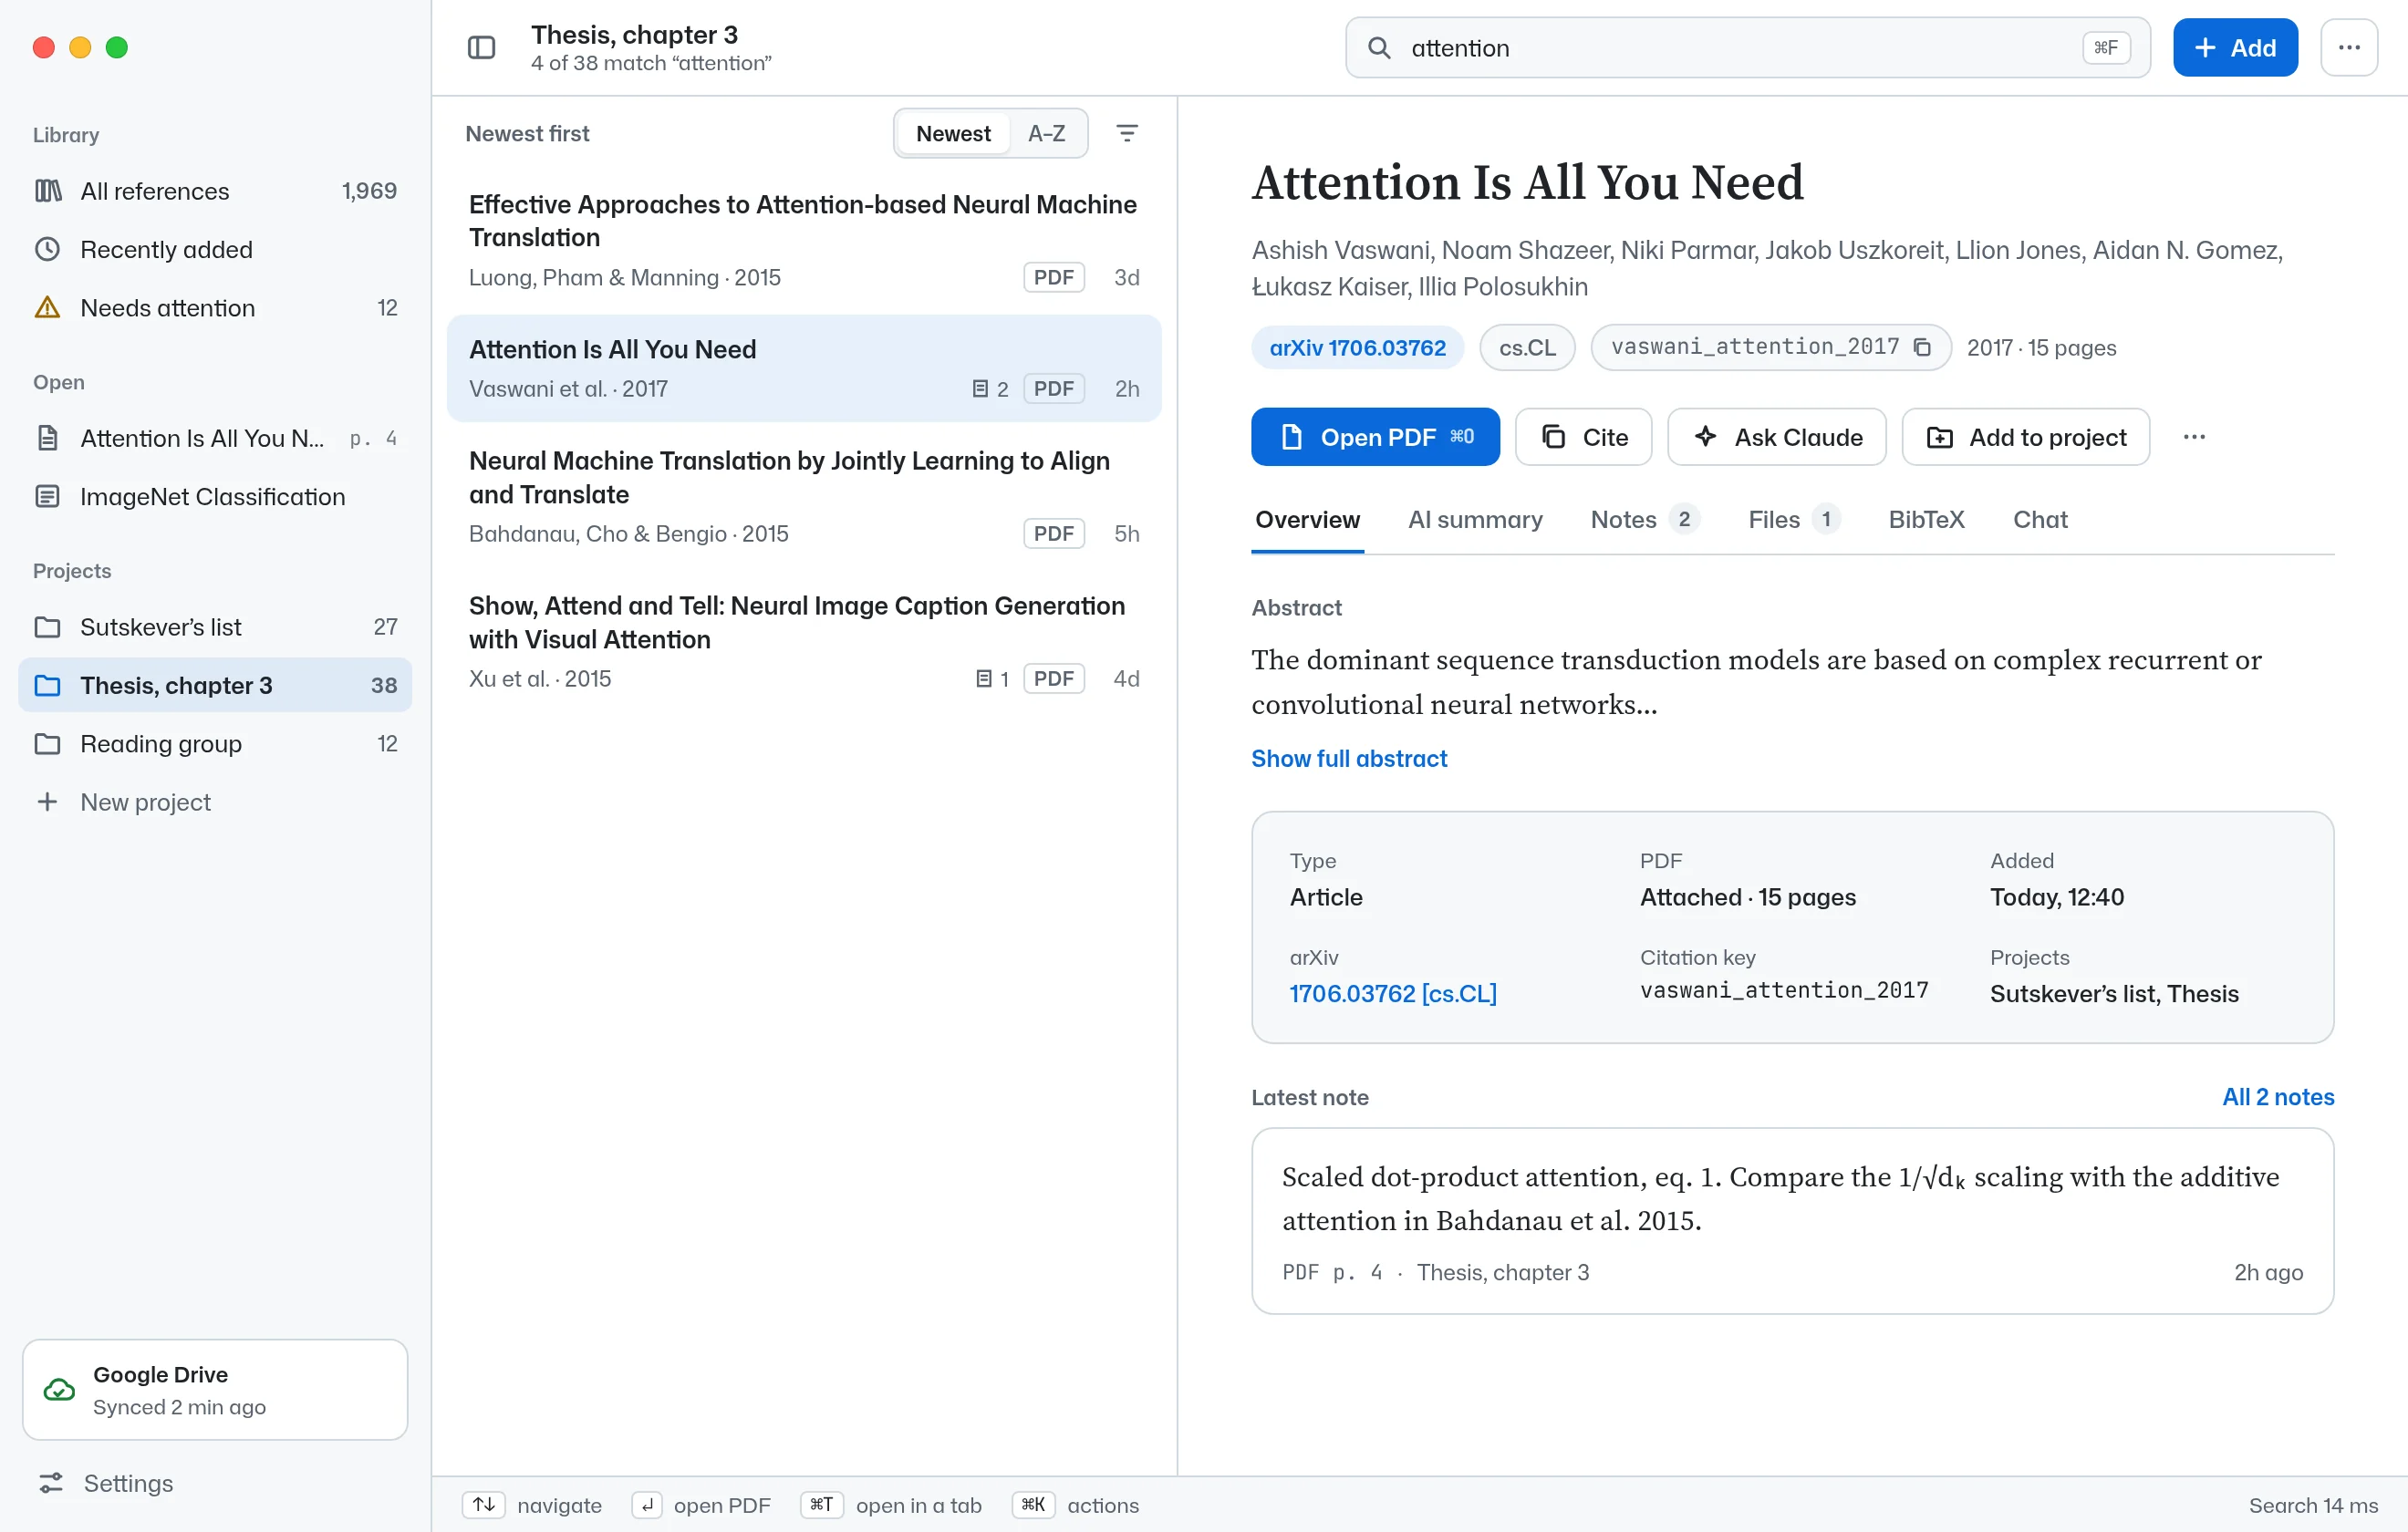Click the PDF badge on Bahdanau row
The image size is (2408, 1532).
pos(1054,533)
